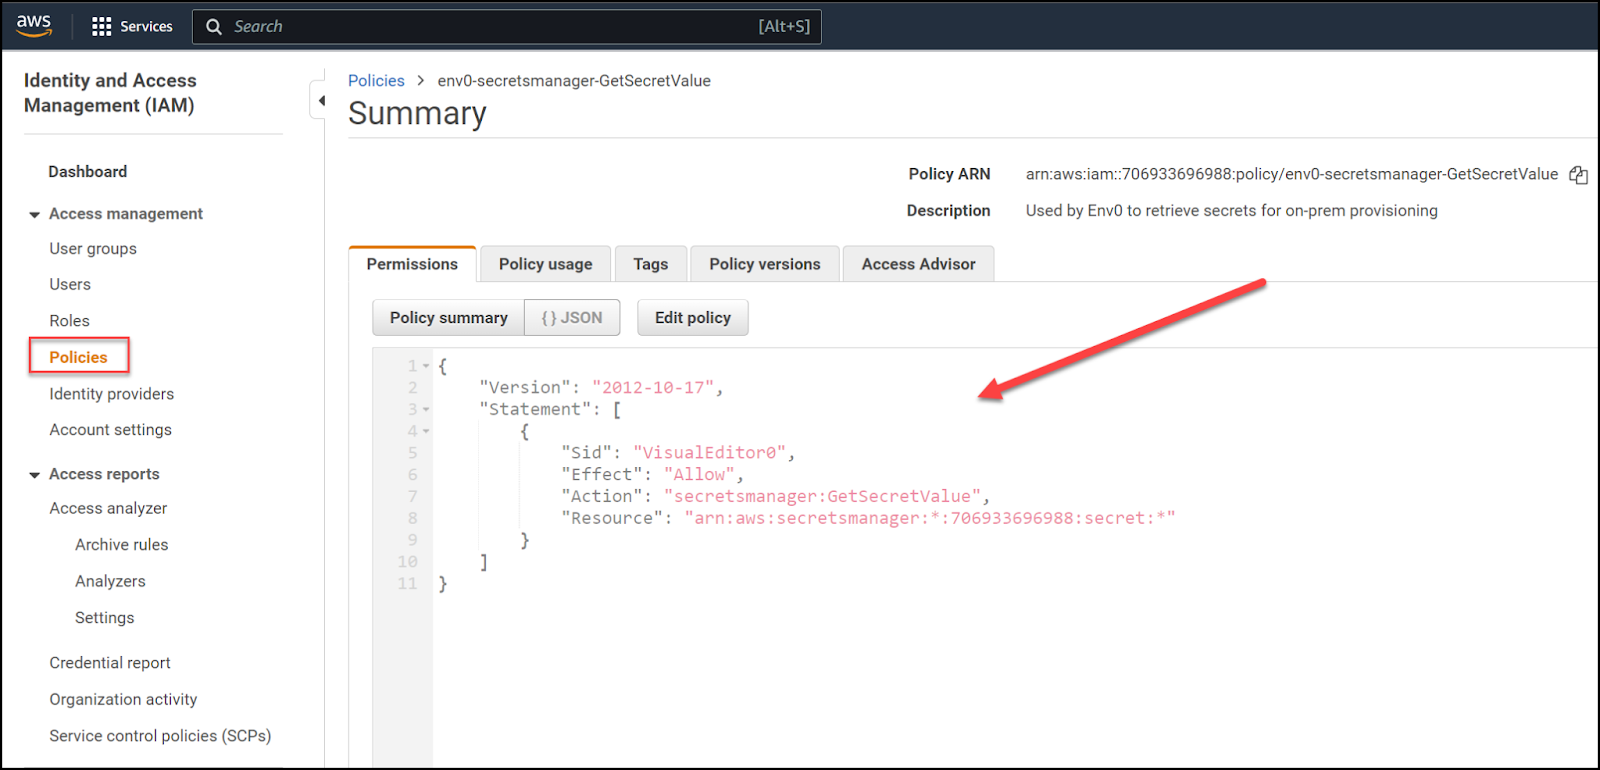Click the Resource ARN string in JSON

[x=930, y=519]
